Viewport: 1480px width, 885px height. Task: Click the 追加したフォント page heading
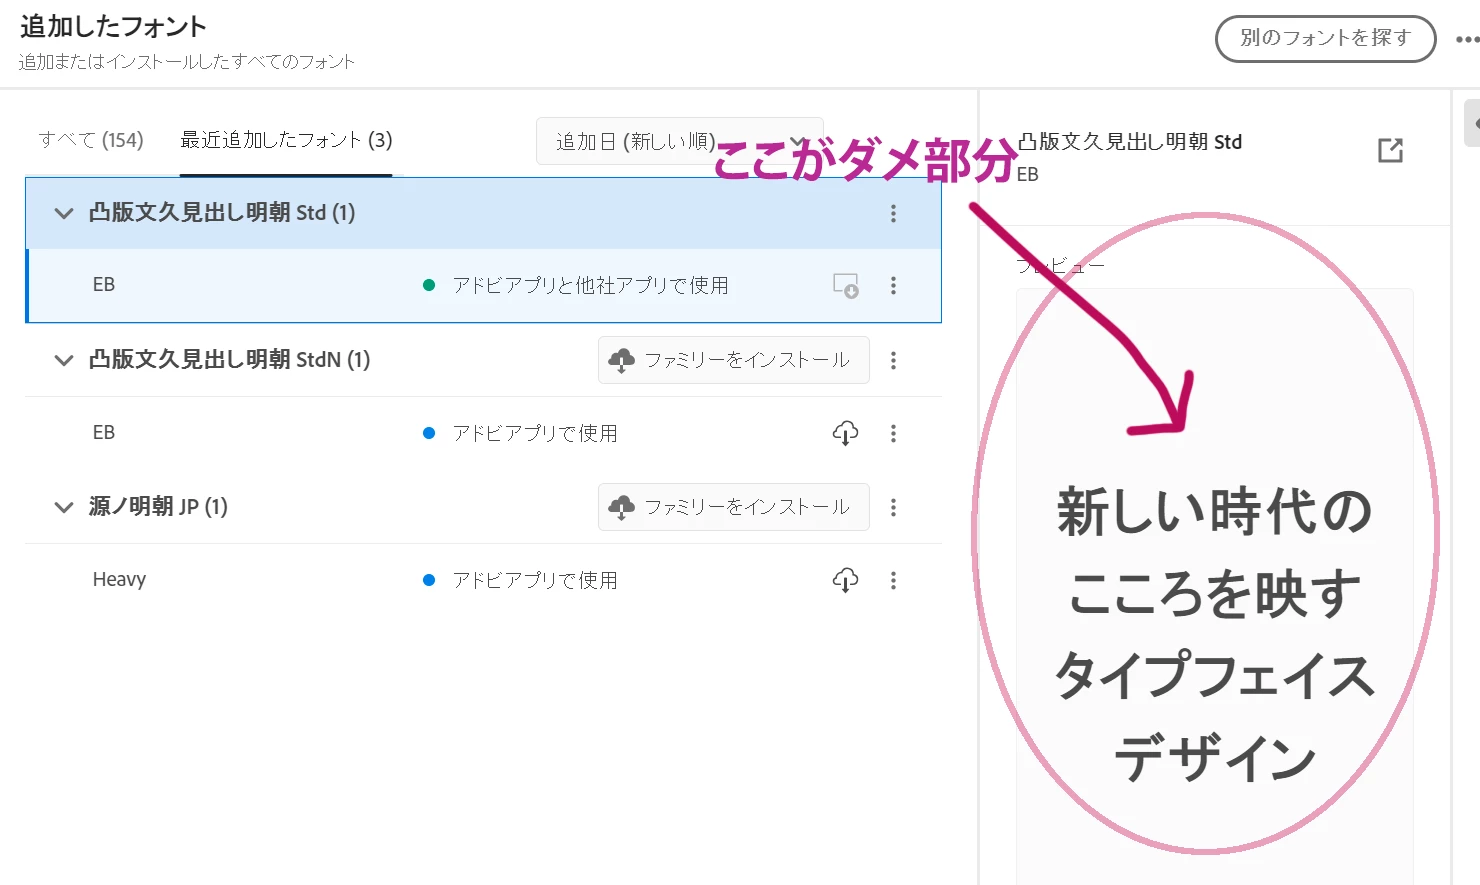click(113, 26)
